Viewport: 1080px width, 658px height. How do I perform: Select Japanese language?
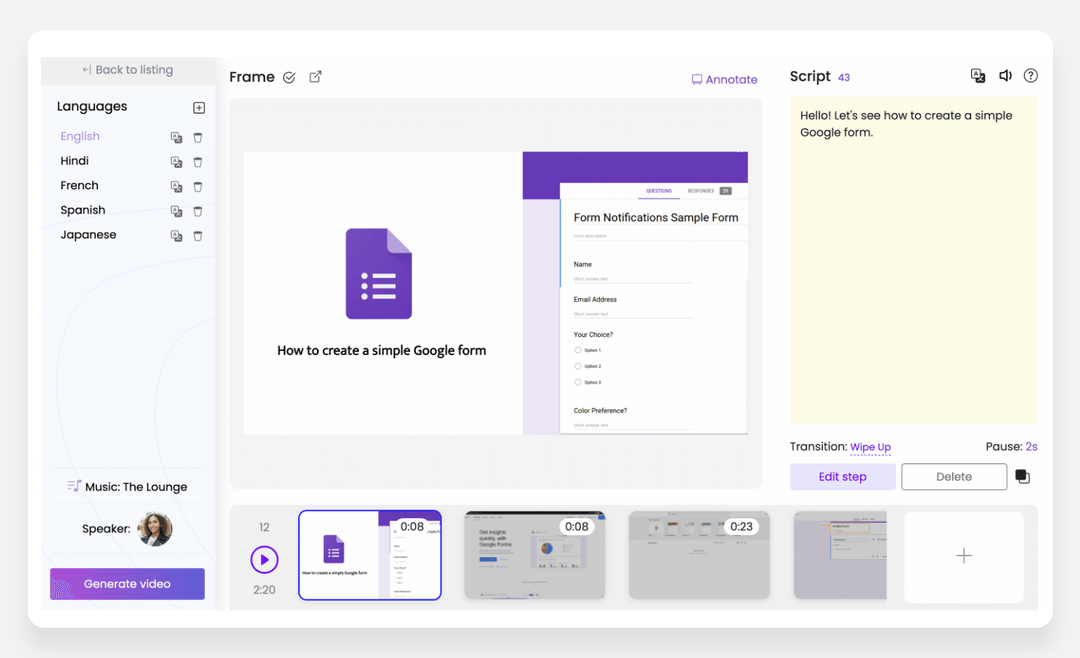pyautogui.click(x=88, y=234)
